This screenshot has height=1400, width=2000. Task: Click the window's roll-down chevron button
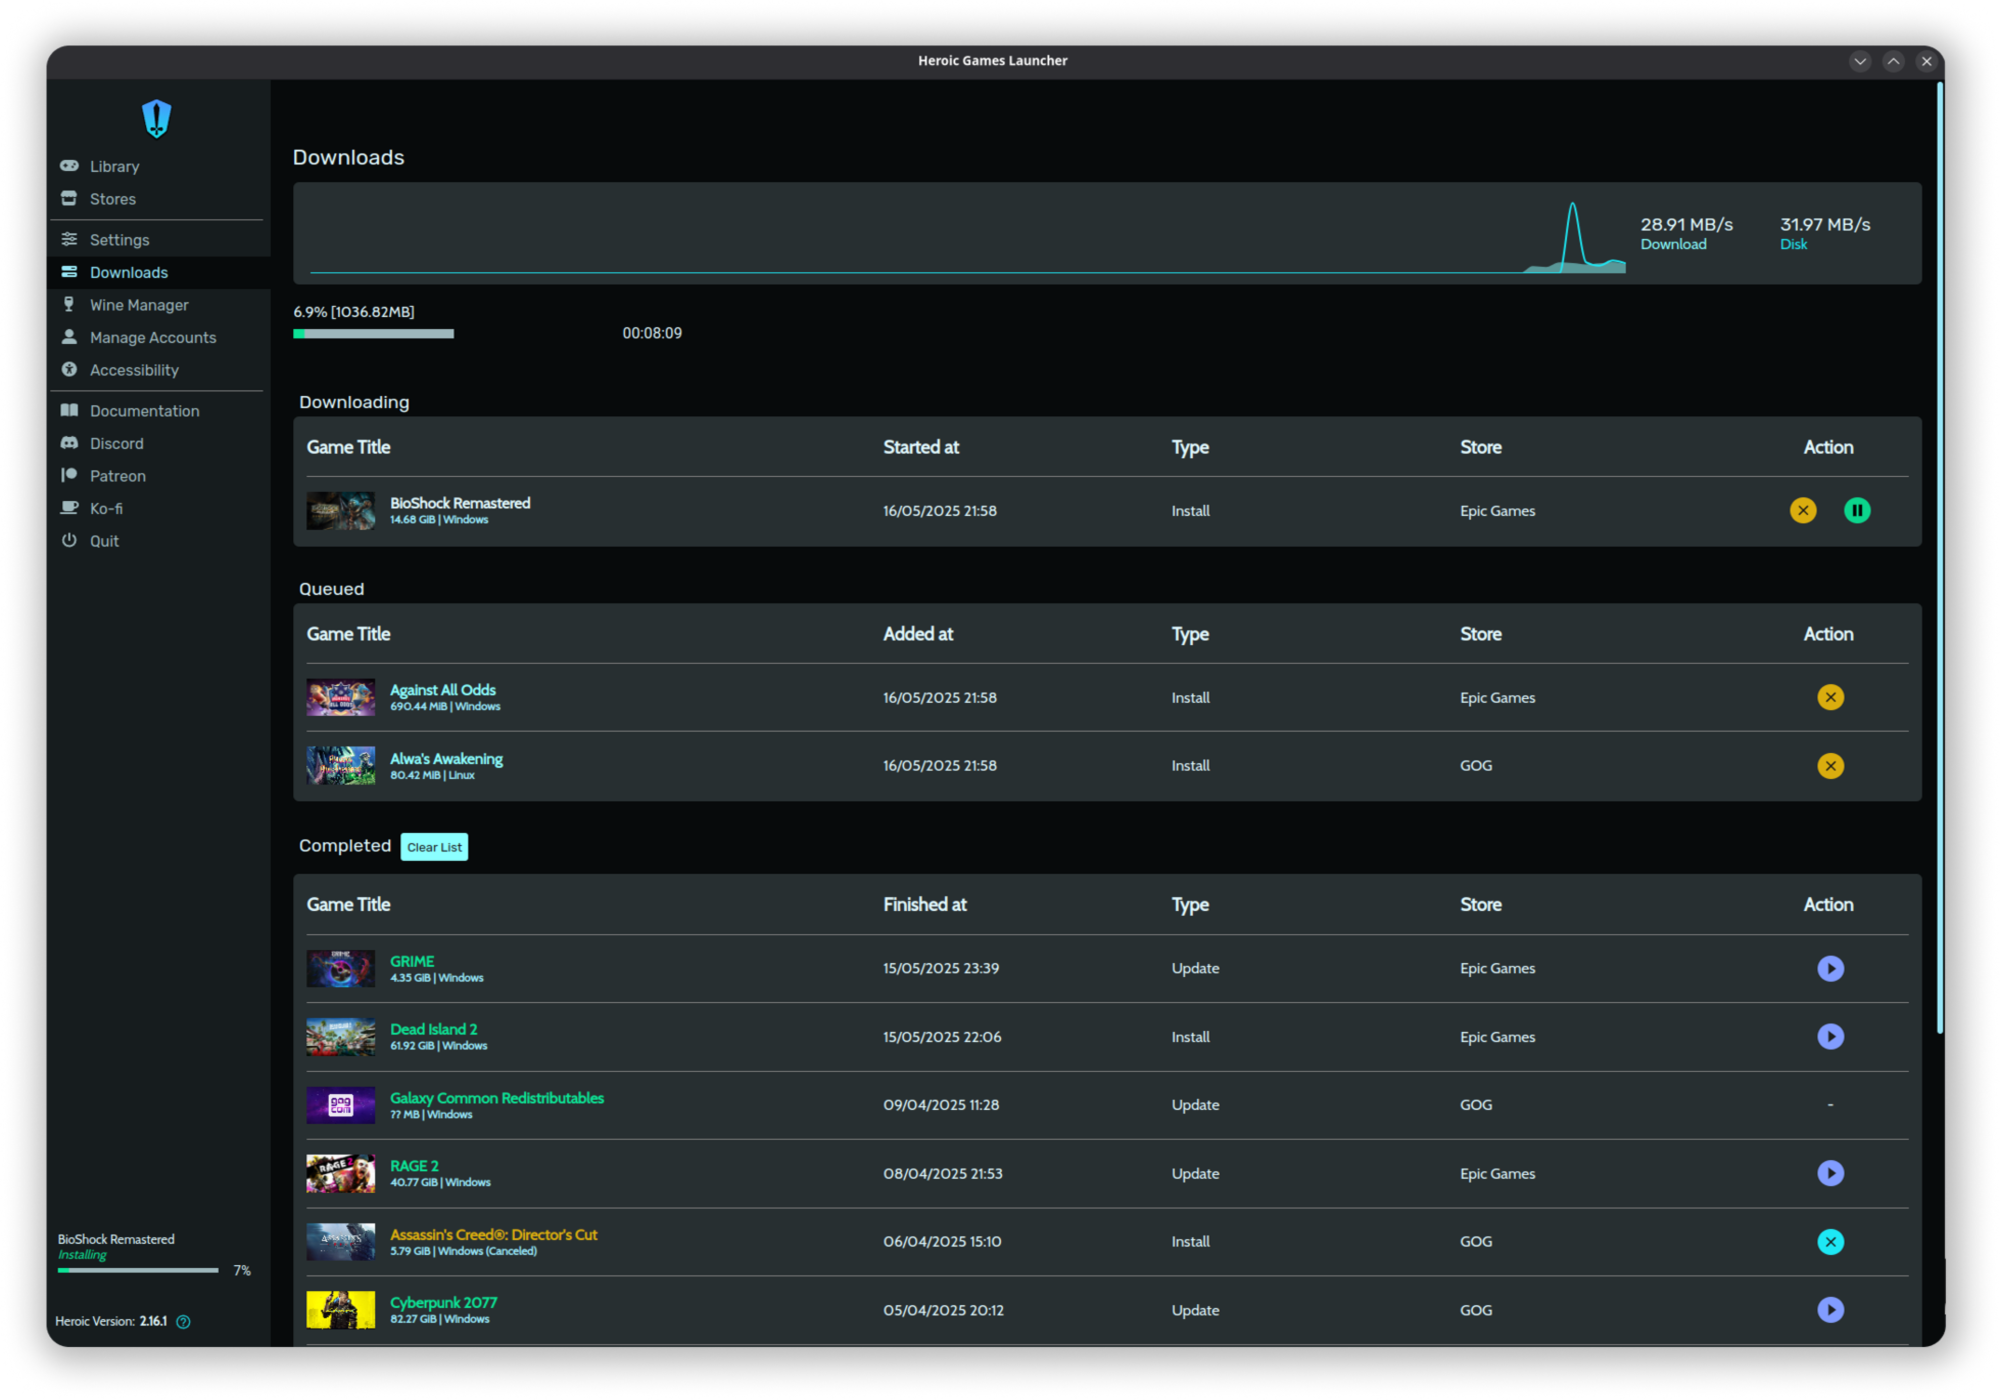tap(1860, 61)
